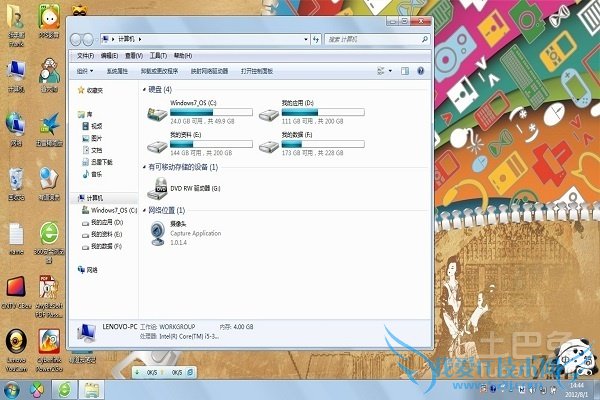Screen dimensions: 600x400
Task: Open the view options dropdown arrow
Action: click(390, 71)
